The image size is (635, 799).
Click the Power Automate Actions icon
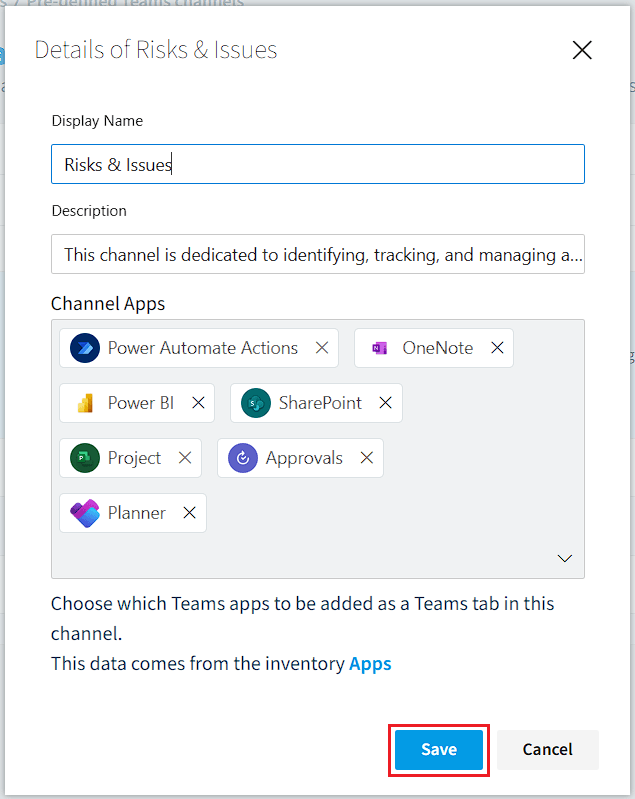click(85, 348)
